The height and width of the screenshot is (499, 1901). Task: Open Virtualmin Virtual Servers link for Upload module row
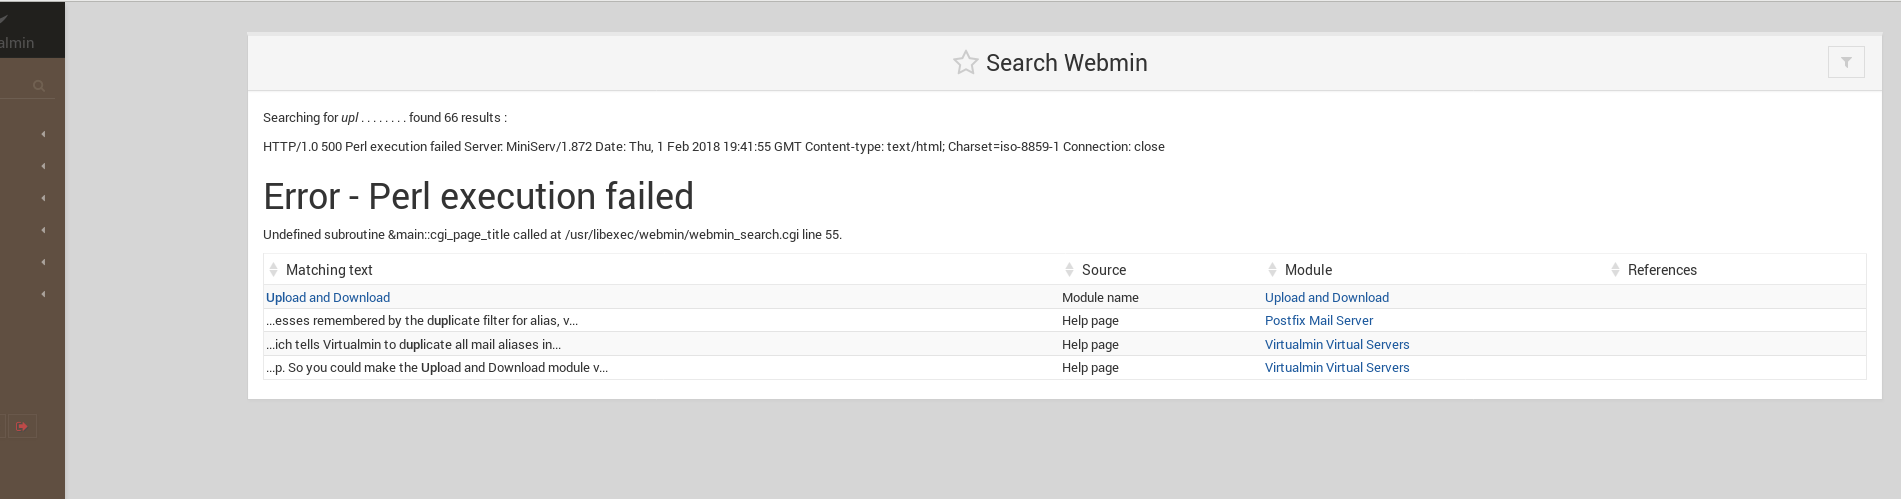point(1337,367)
